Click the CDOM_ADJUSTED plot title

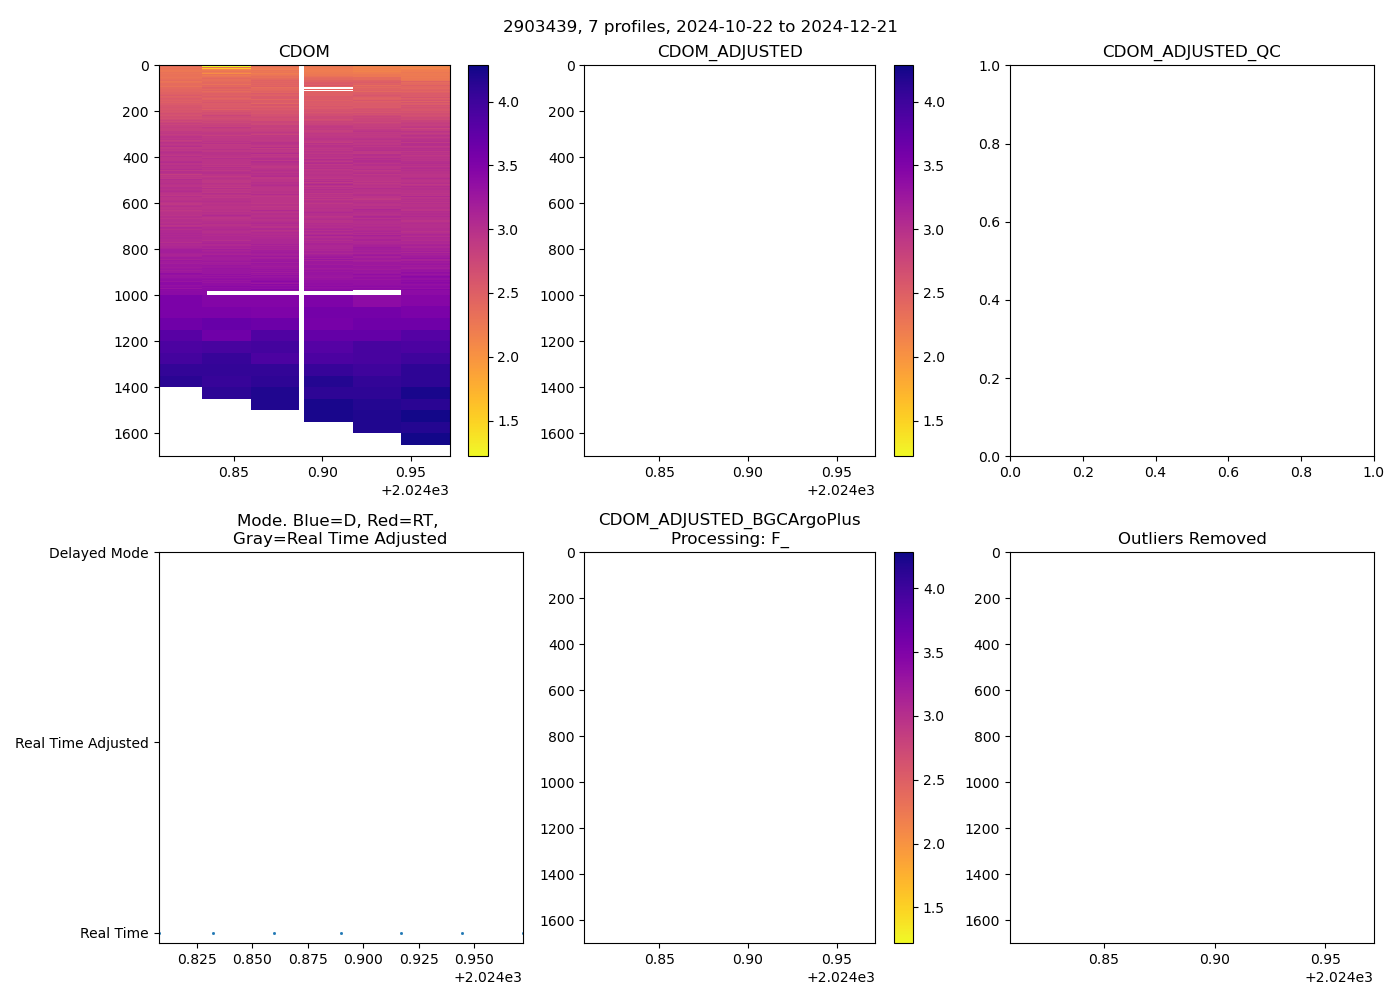point(729,52)
